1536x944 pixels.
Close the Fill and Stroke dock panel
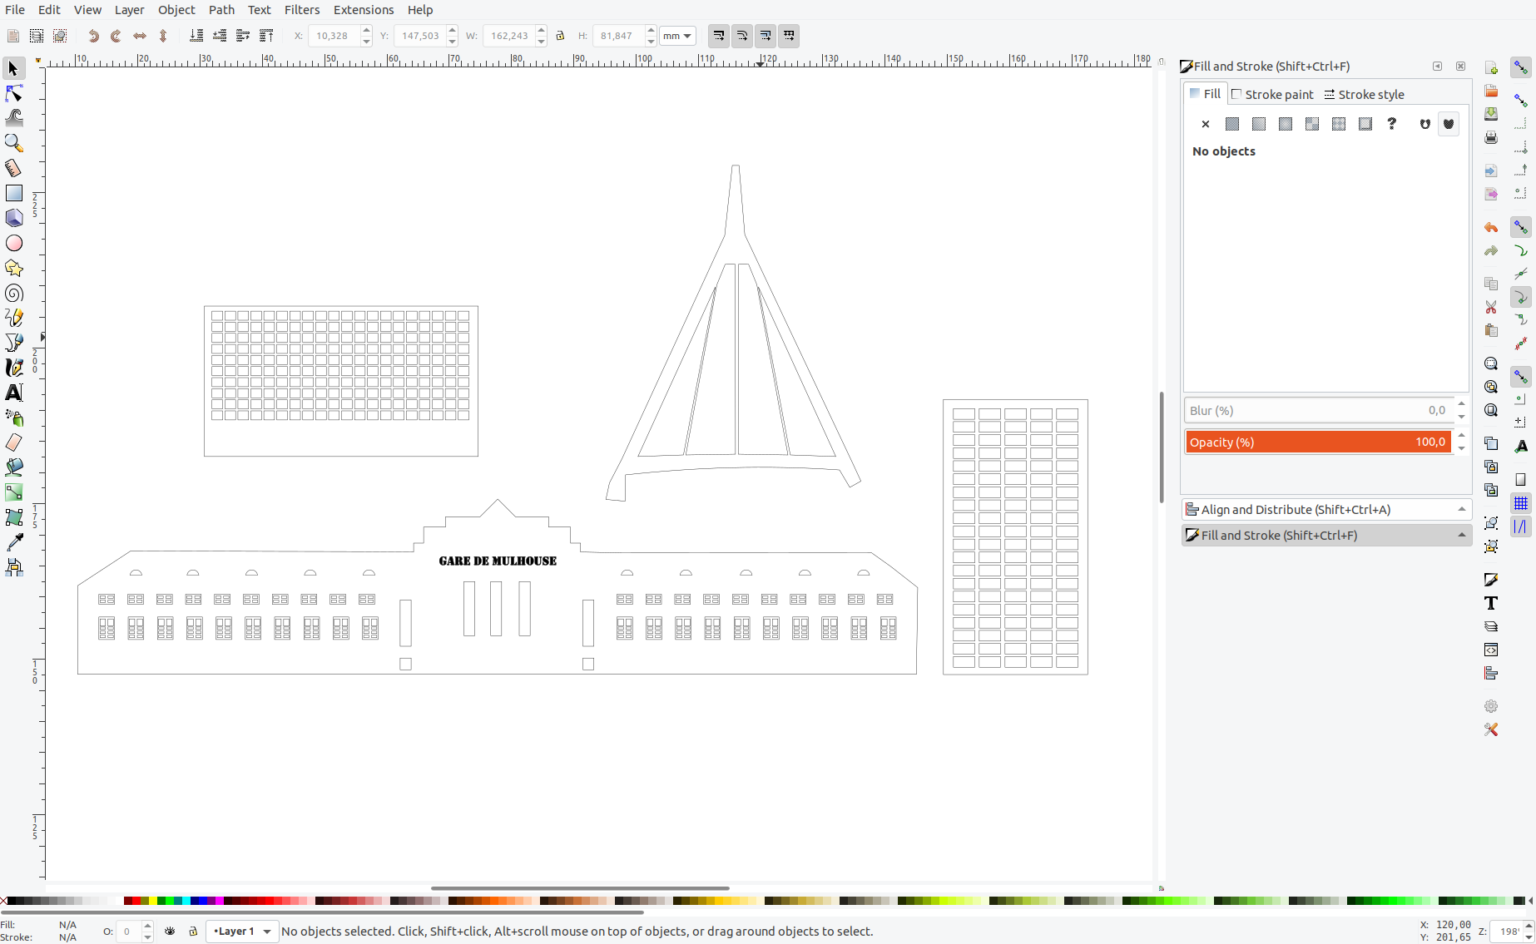click(x=1461, y=66)
